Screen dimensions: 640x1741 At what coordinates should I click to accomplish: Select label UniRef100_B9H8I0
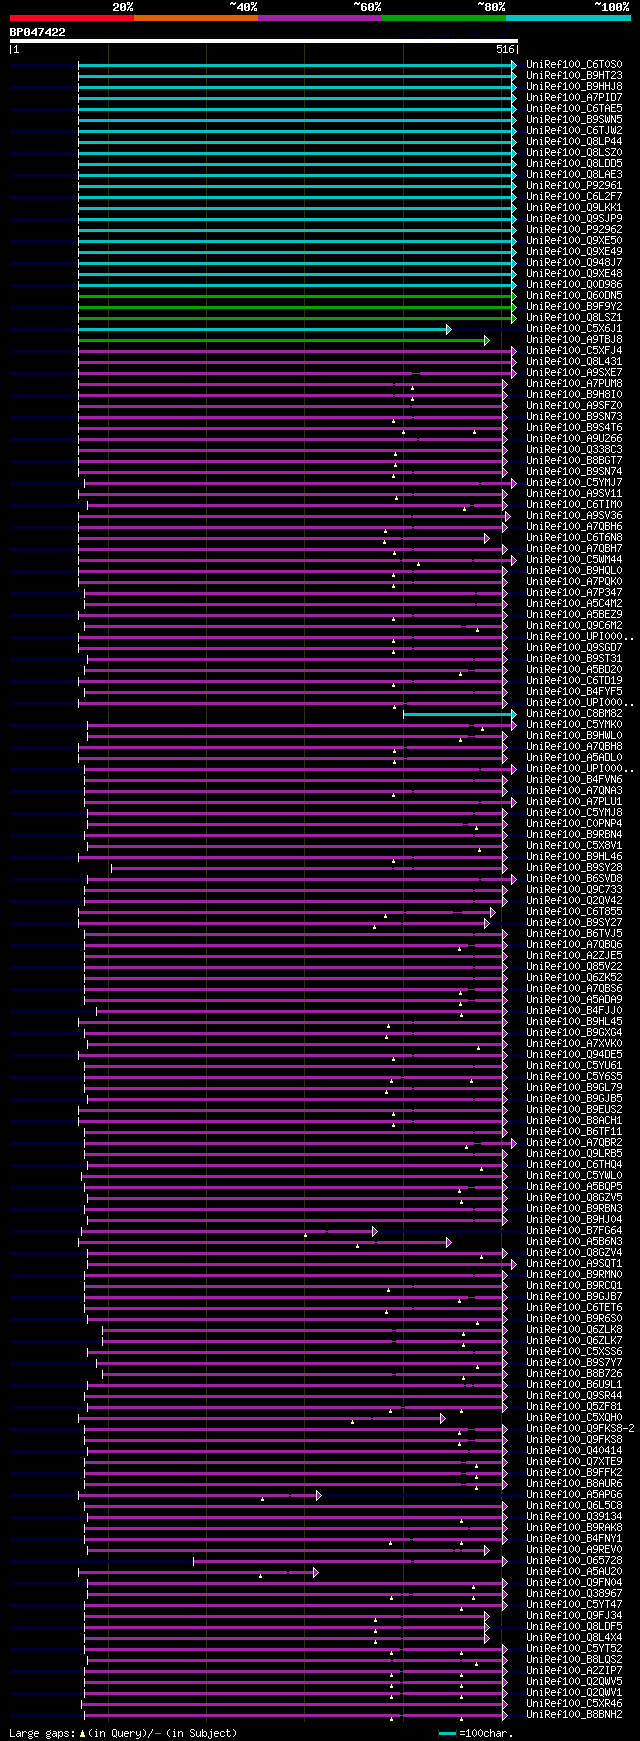click(x=574, y=395)
